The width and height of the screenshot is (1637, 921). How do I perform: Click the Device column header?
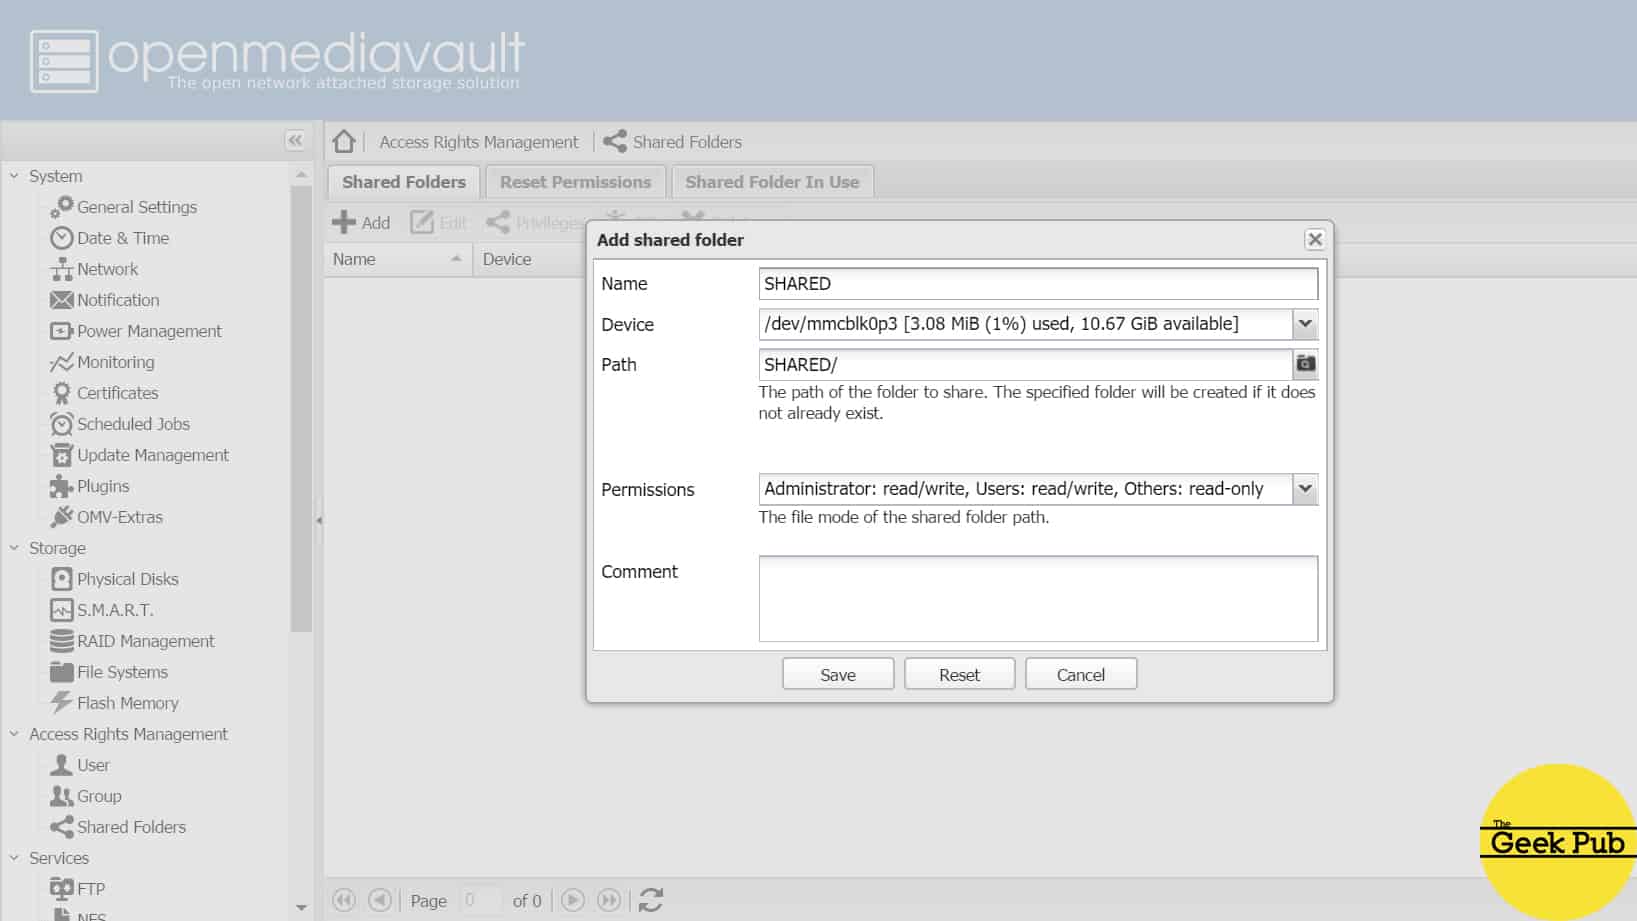(x=530, y=259)
